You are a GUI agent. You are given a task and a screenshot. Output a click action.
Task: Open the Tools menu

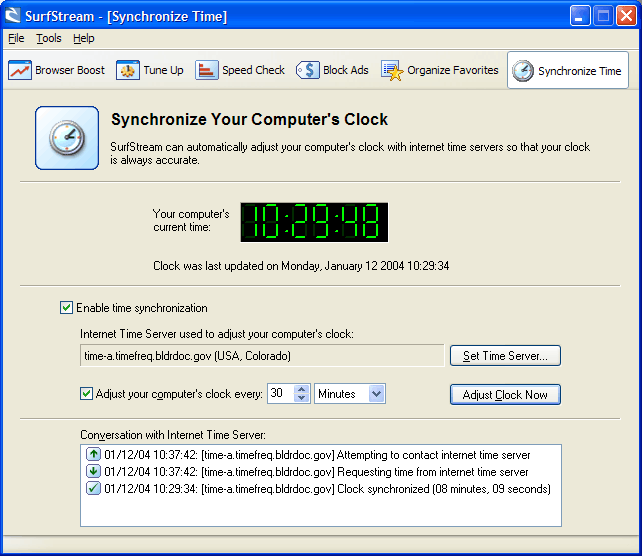(49, 38)
